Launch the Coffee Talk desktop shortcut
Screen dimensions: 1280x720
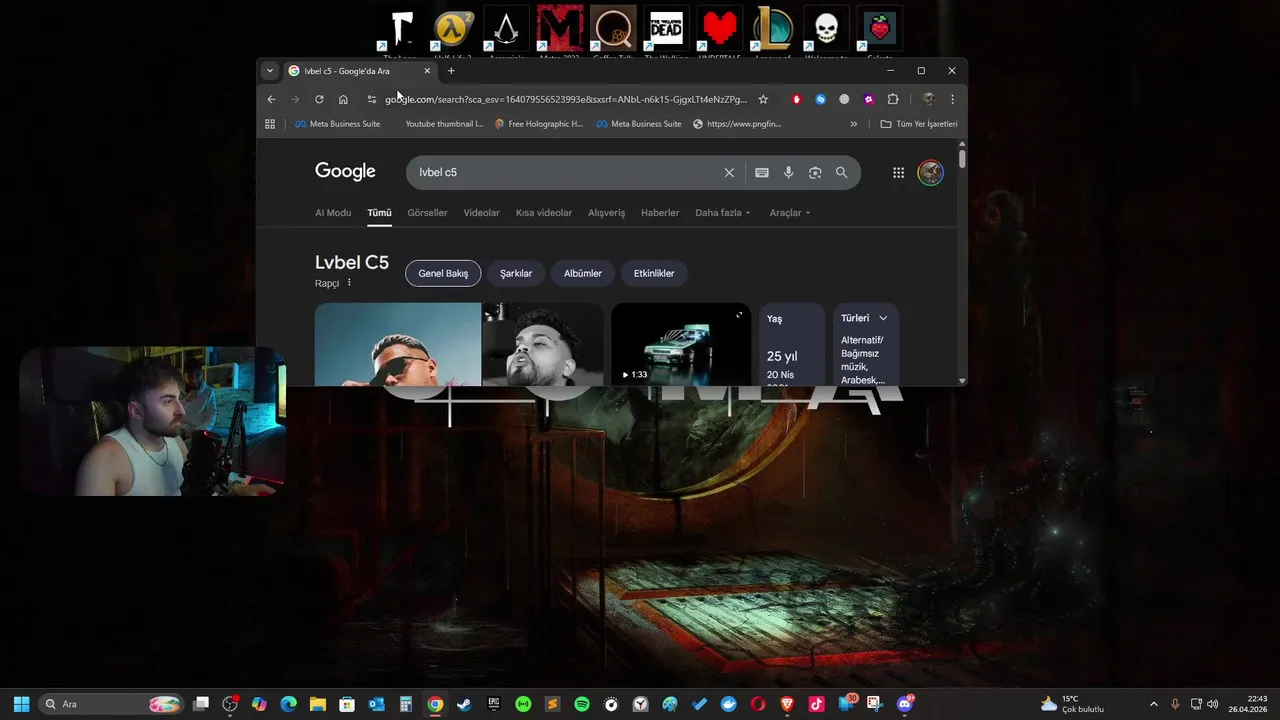tap(613, 29)
